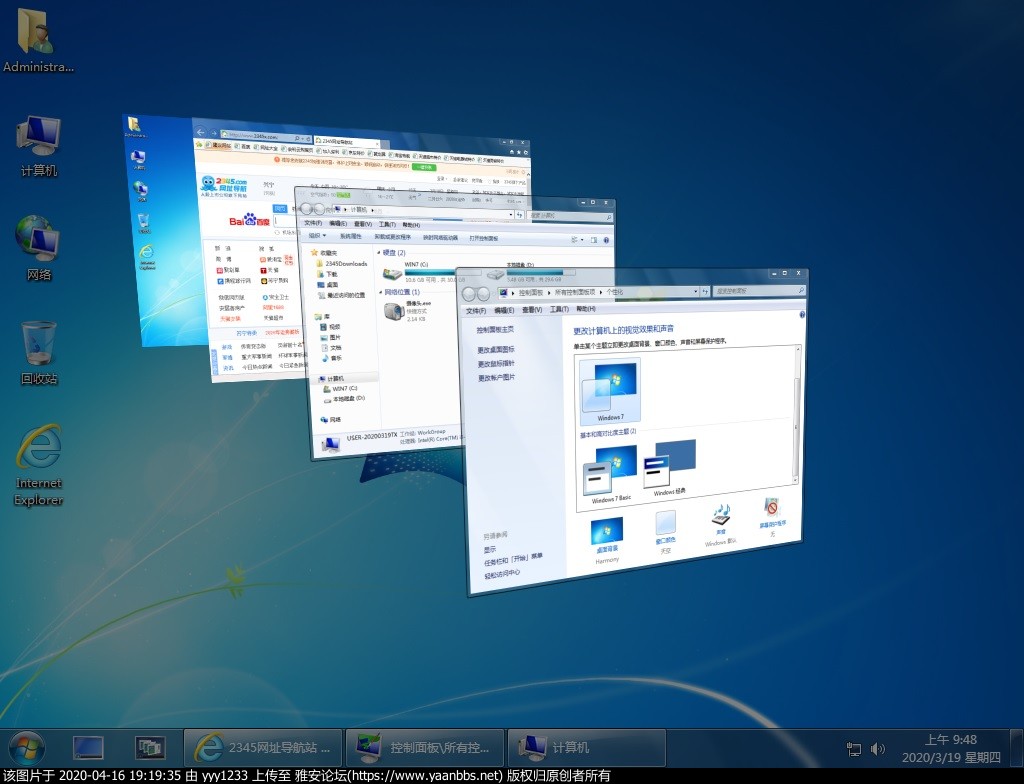Click the forward button in Personalization window
The image size is (1024, 784).
484,293
